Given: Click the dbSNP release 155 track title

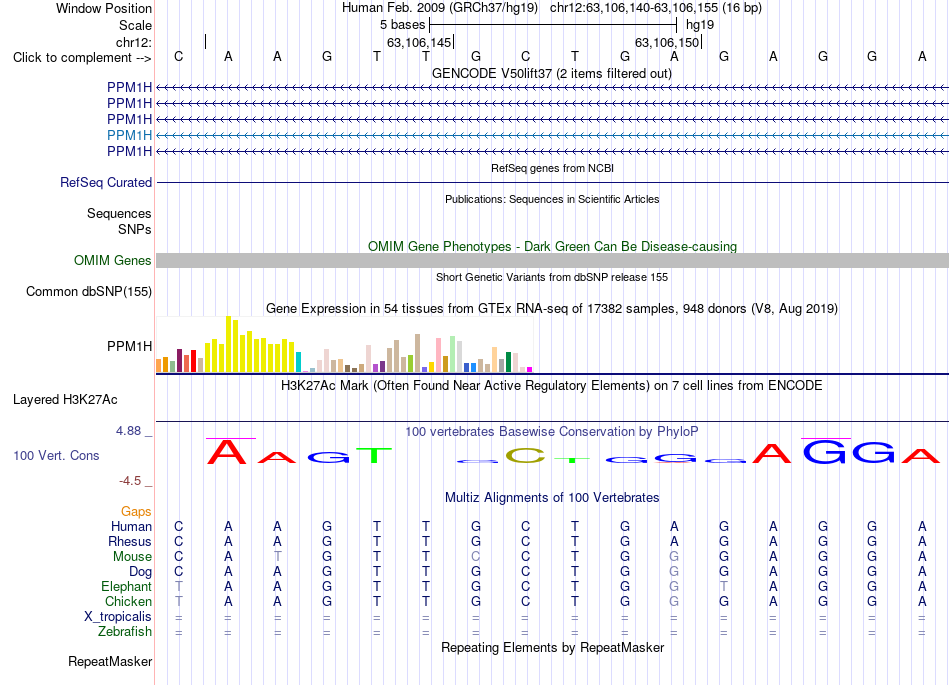Looking at the screenshot, I should click(x=552, y=277).
